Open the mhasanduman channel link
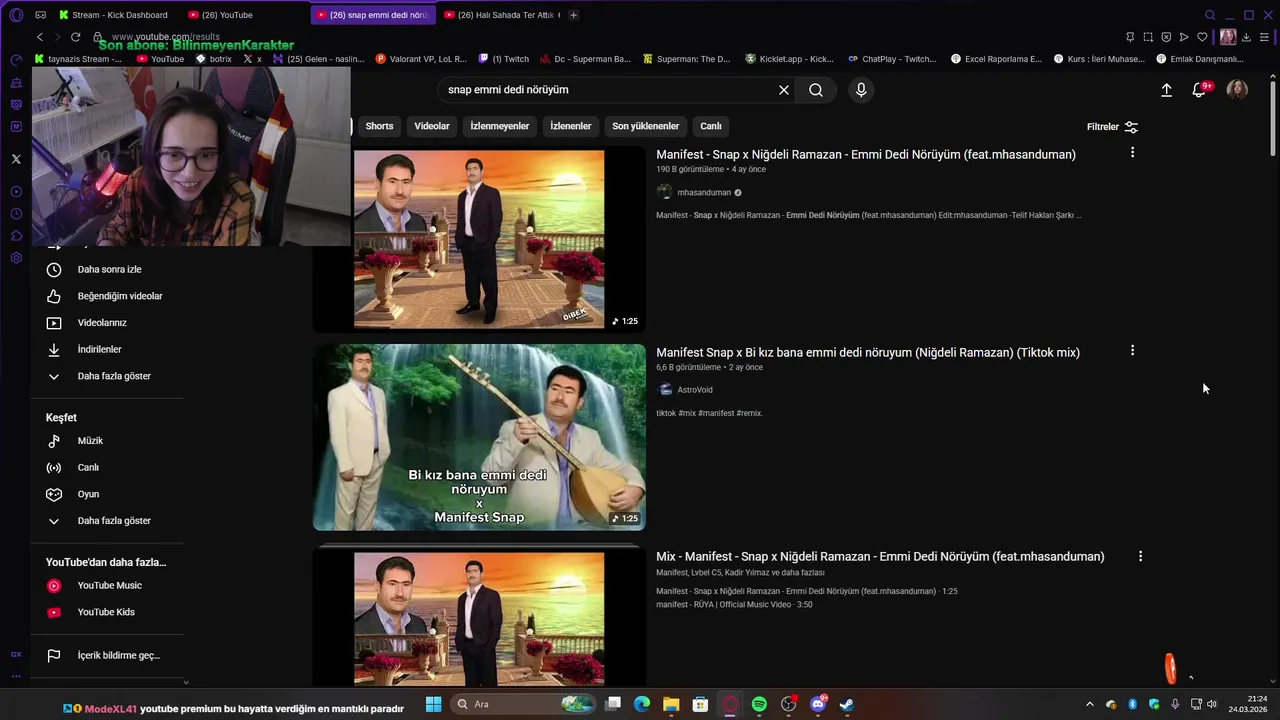The height and width of the screenshot is (720, 1280). tap(704, 193)
